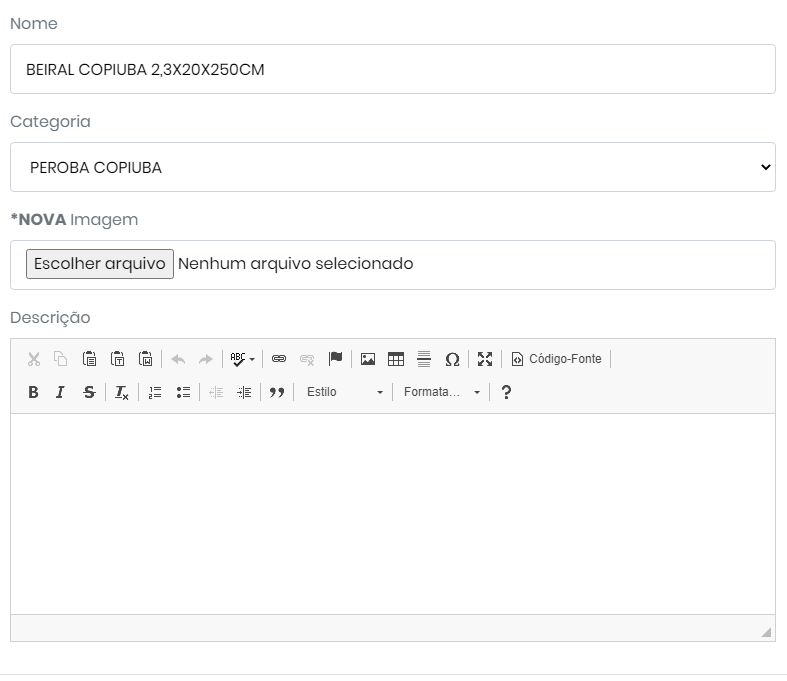
Task: Expand the Estilo styles dropdown
Action: click(x=344, y=392)
